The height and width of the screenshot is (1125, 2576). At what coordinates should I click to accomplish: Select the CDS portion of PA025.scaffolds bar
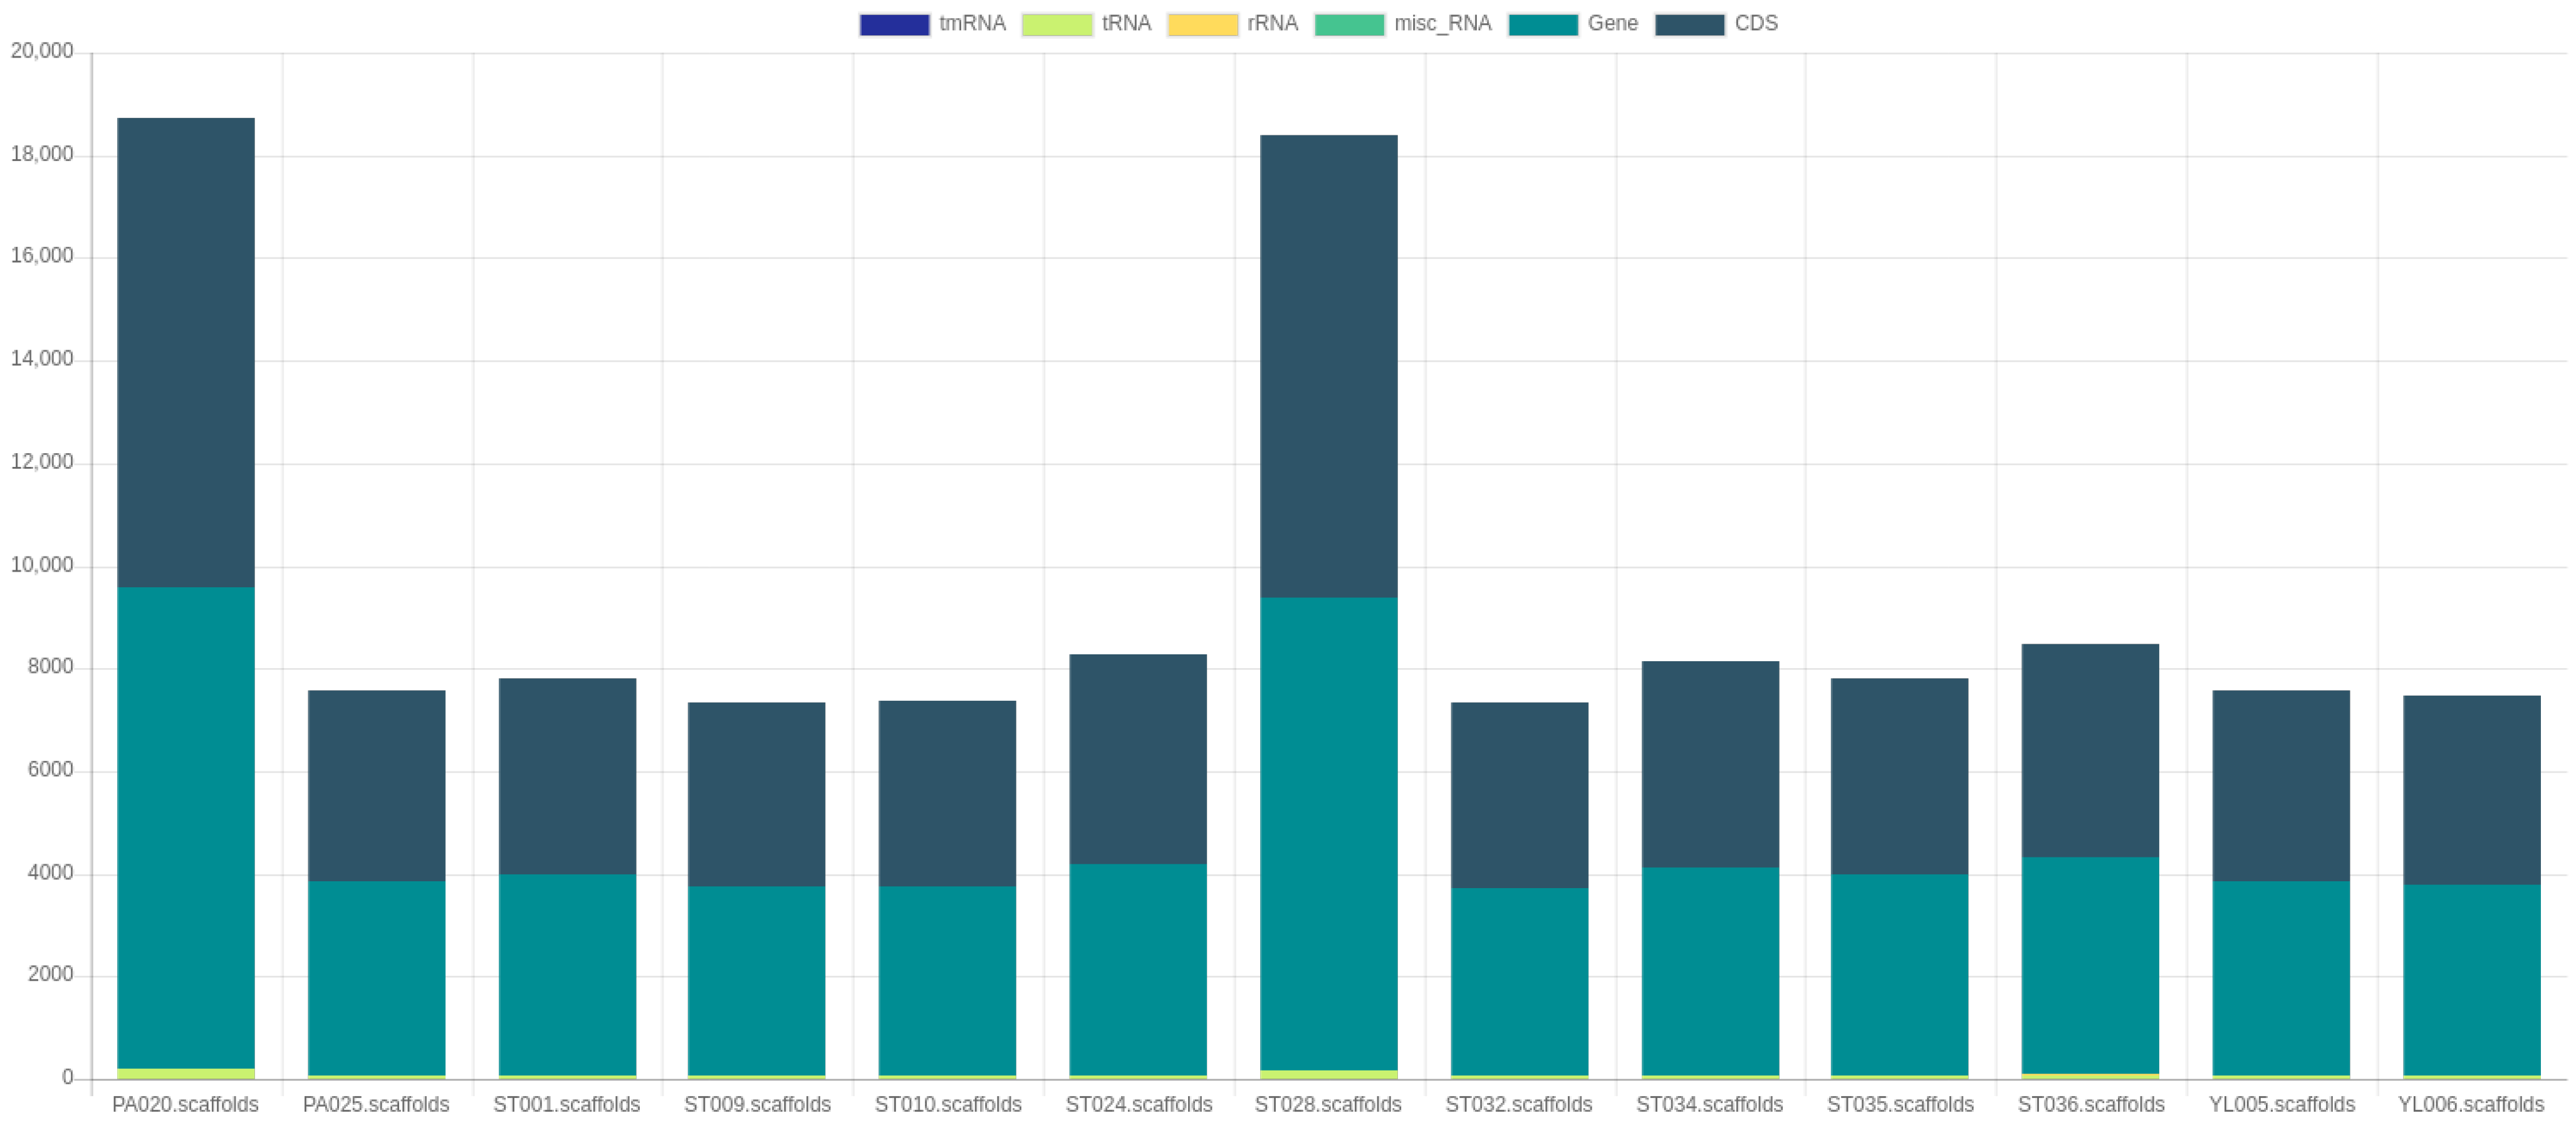click(x=376, y=785)
